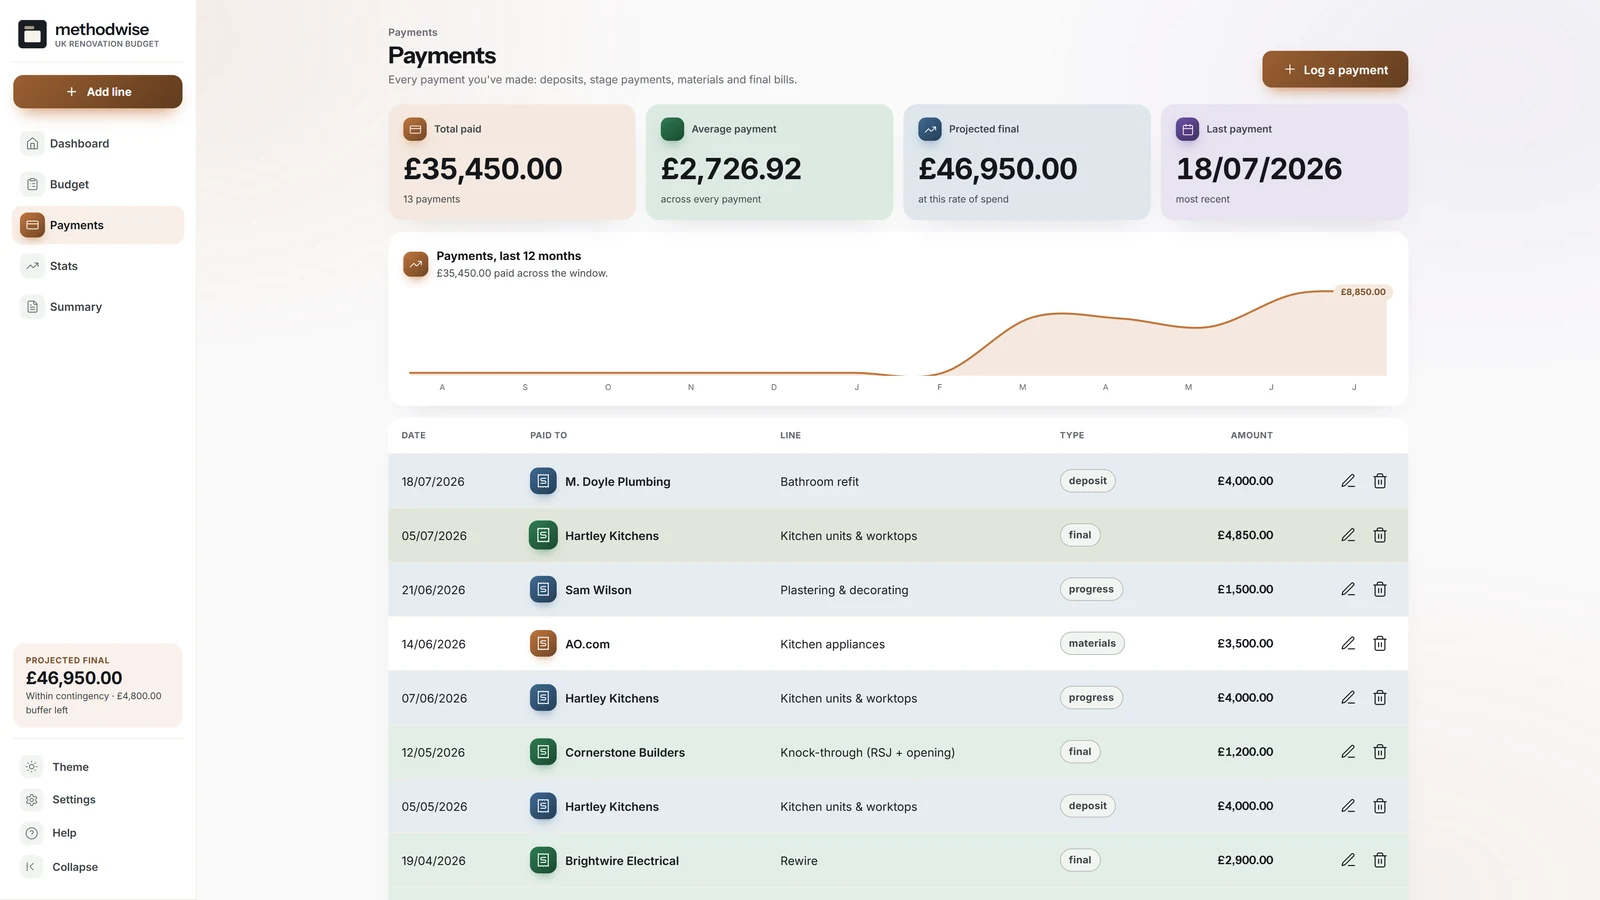Click the M. Doyle Plumbing payee icon

coord(543,481)
